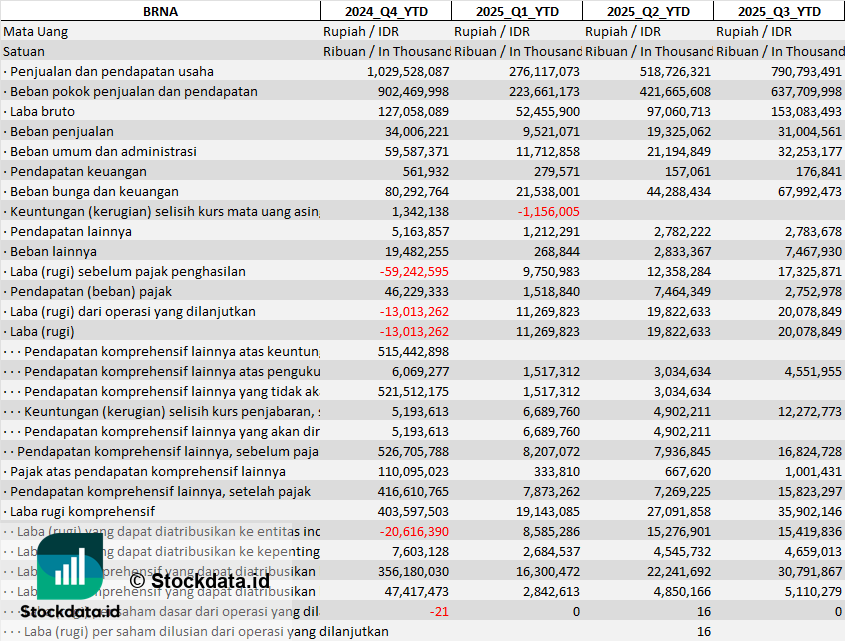Select the value 403,597,503
Viewport: 845px width, 641px height.
point(413,511)
